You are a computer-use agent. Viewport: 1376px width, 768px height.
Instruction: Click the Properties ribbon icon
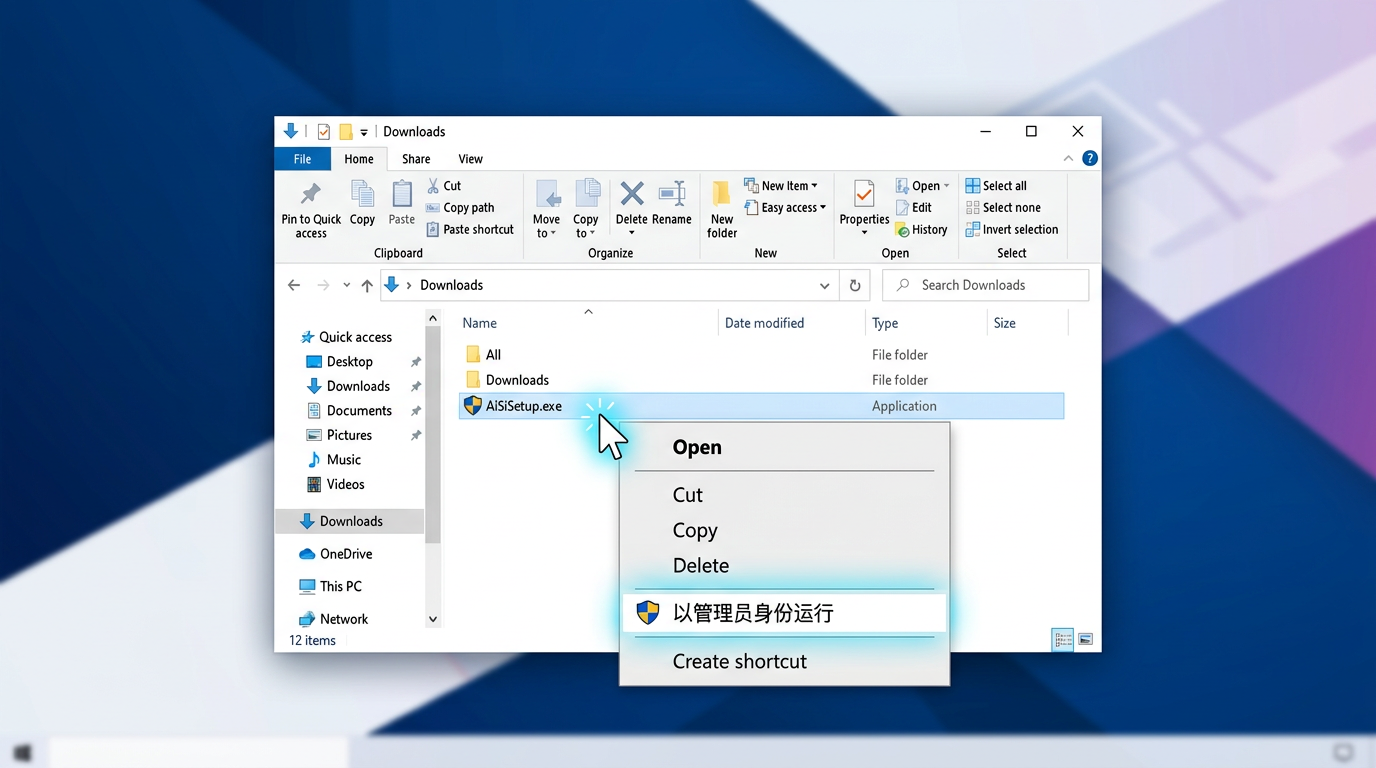click(864, 193)
